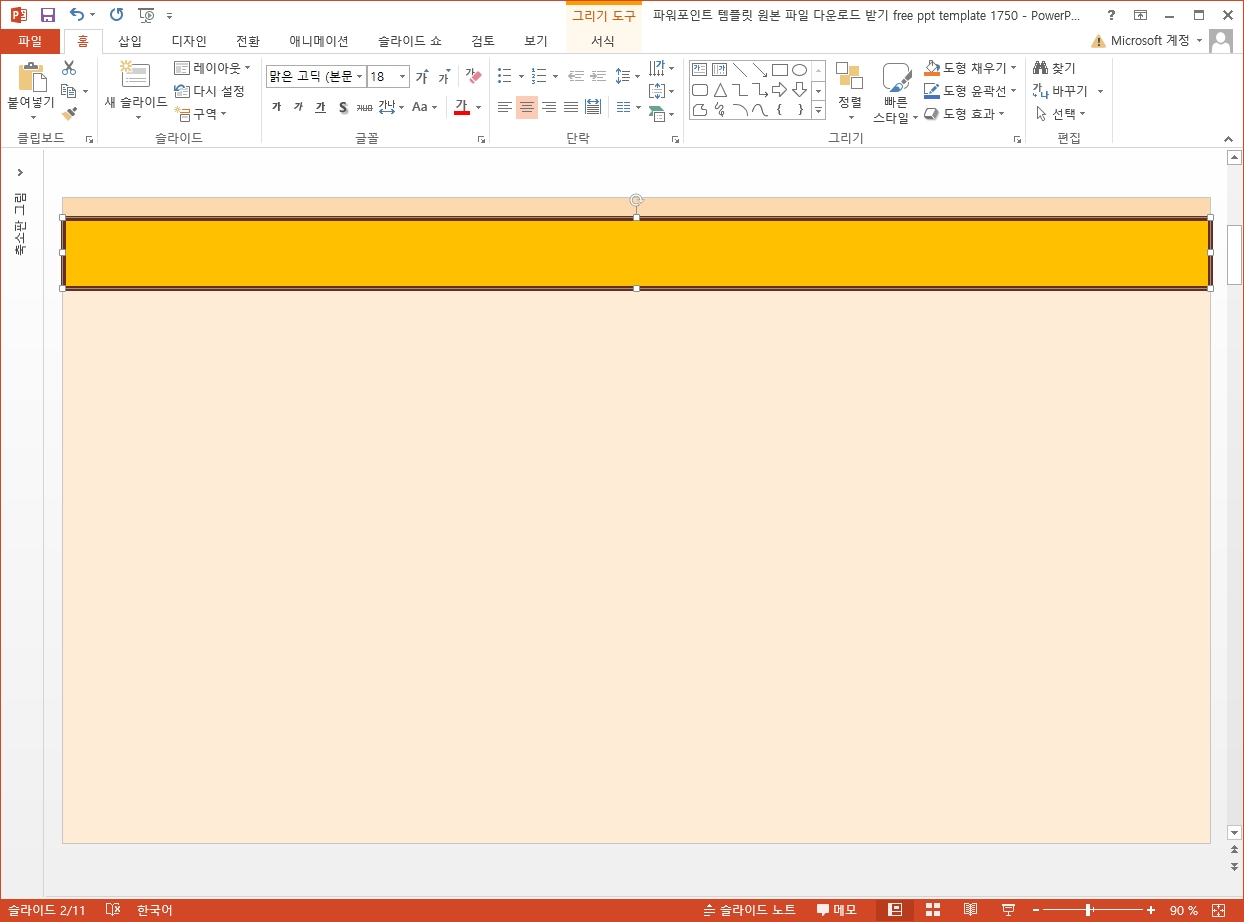Click New Slide (새 슬라이드) button

136,90
